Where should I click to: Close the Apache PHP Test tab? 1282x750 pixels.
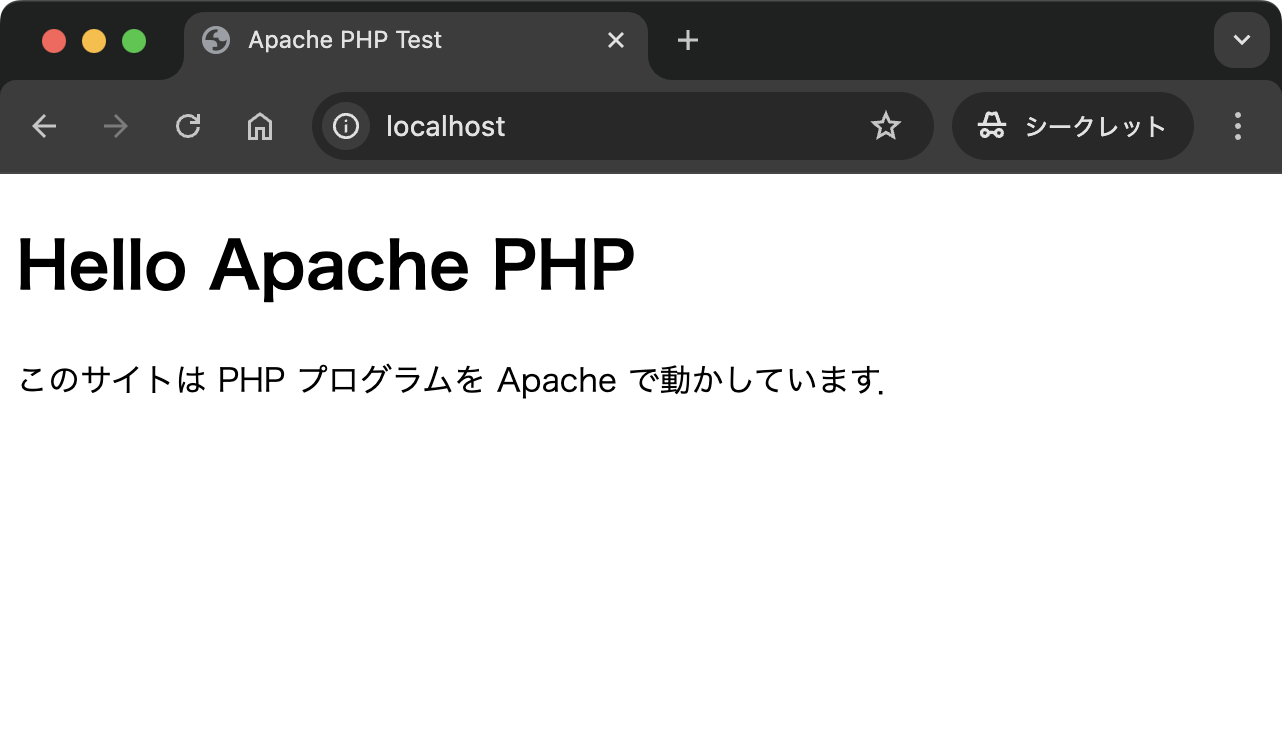[x=616, y=40]
